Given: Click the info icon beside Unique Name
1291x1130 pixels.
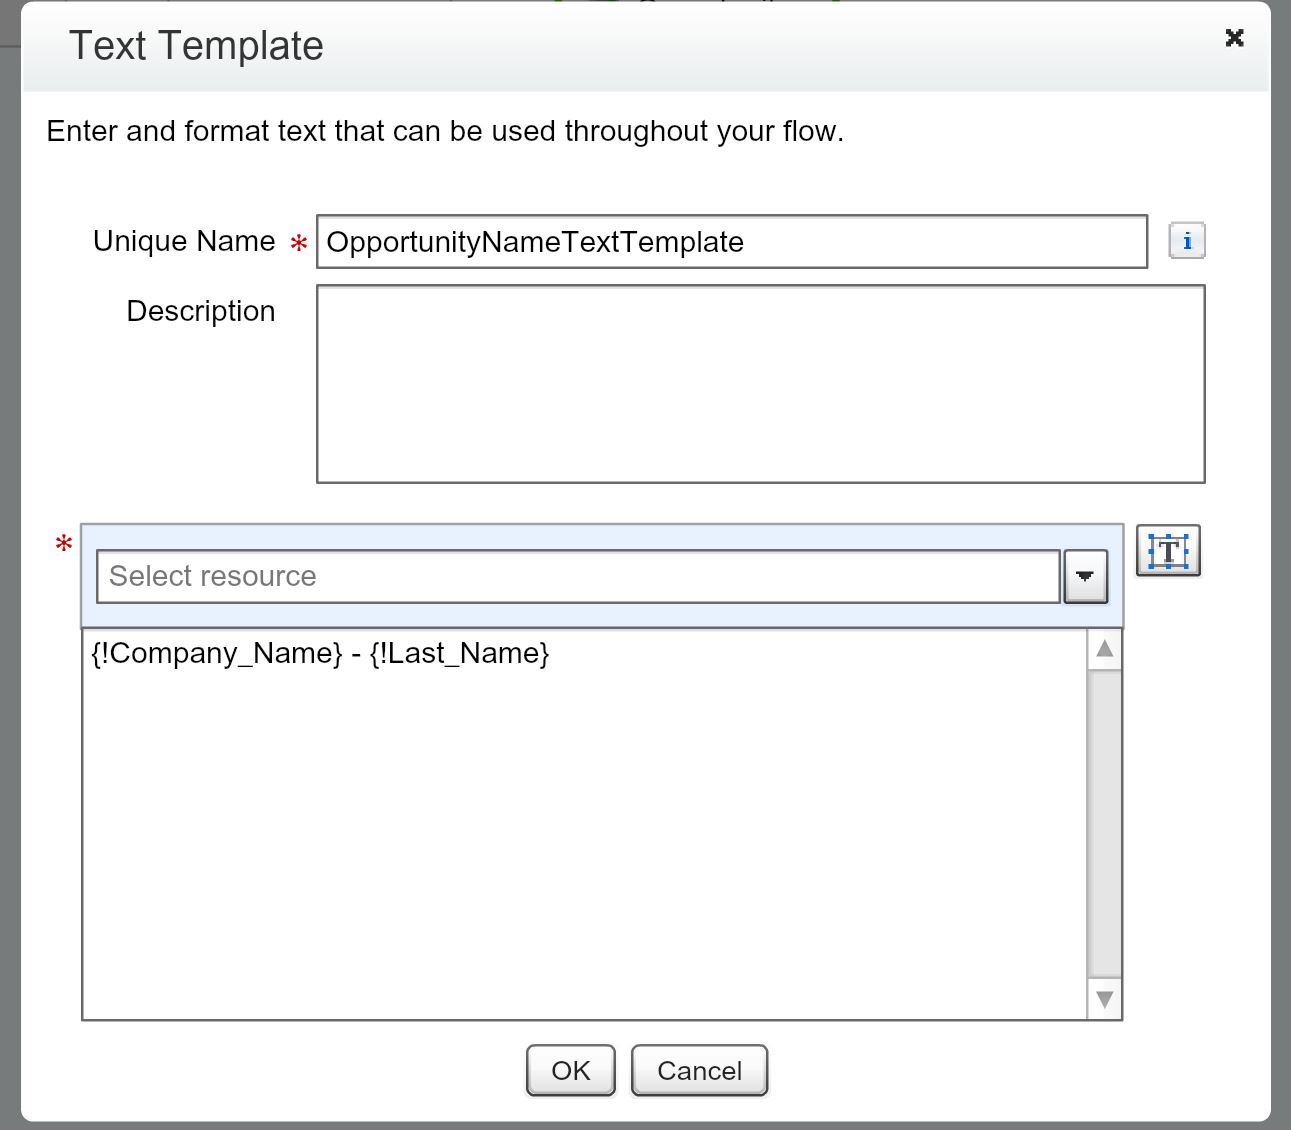Looking at the screenshot, I should 1186,241.
